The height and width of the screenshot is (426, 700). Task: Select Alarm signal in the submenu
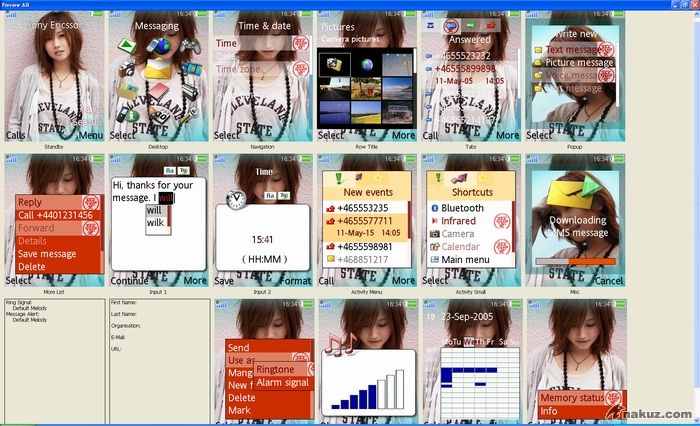coord(283,383)
